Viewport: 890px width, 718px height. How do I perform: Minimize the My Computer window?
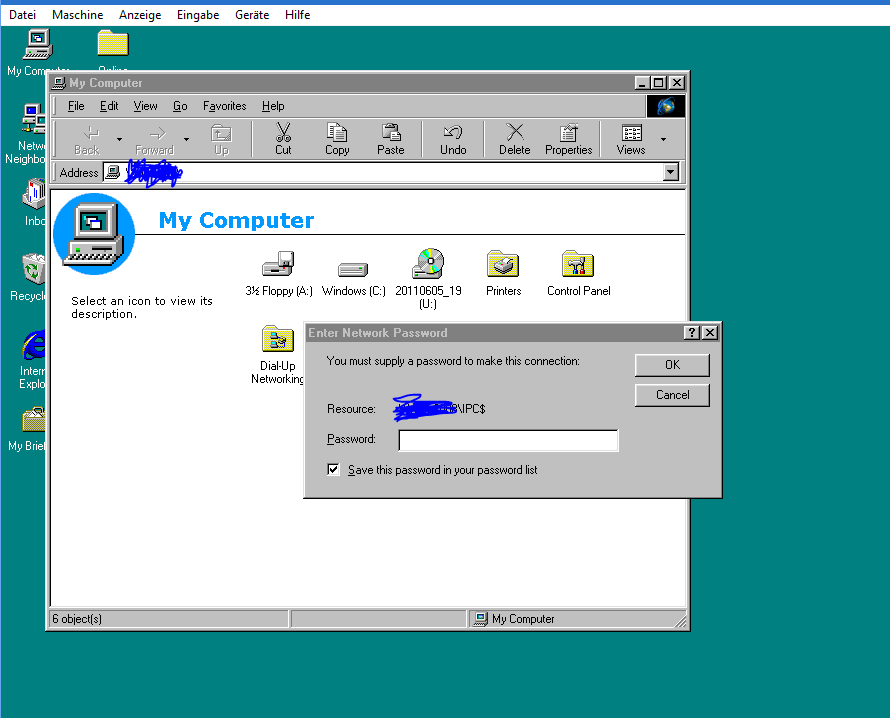click(642, 83)
